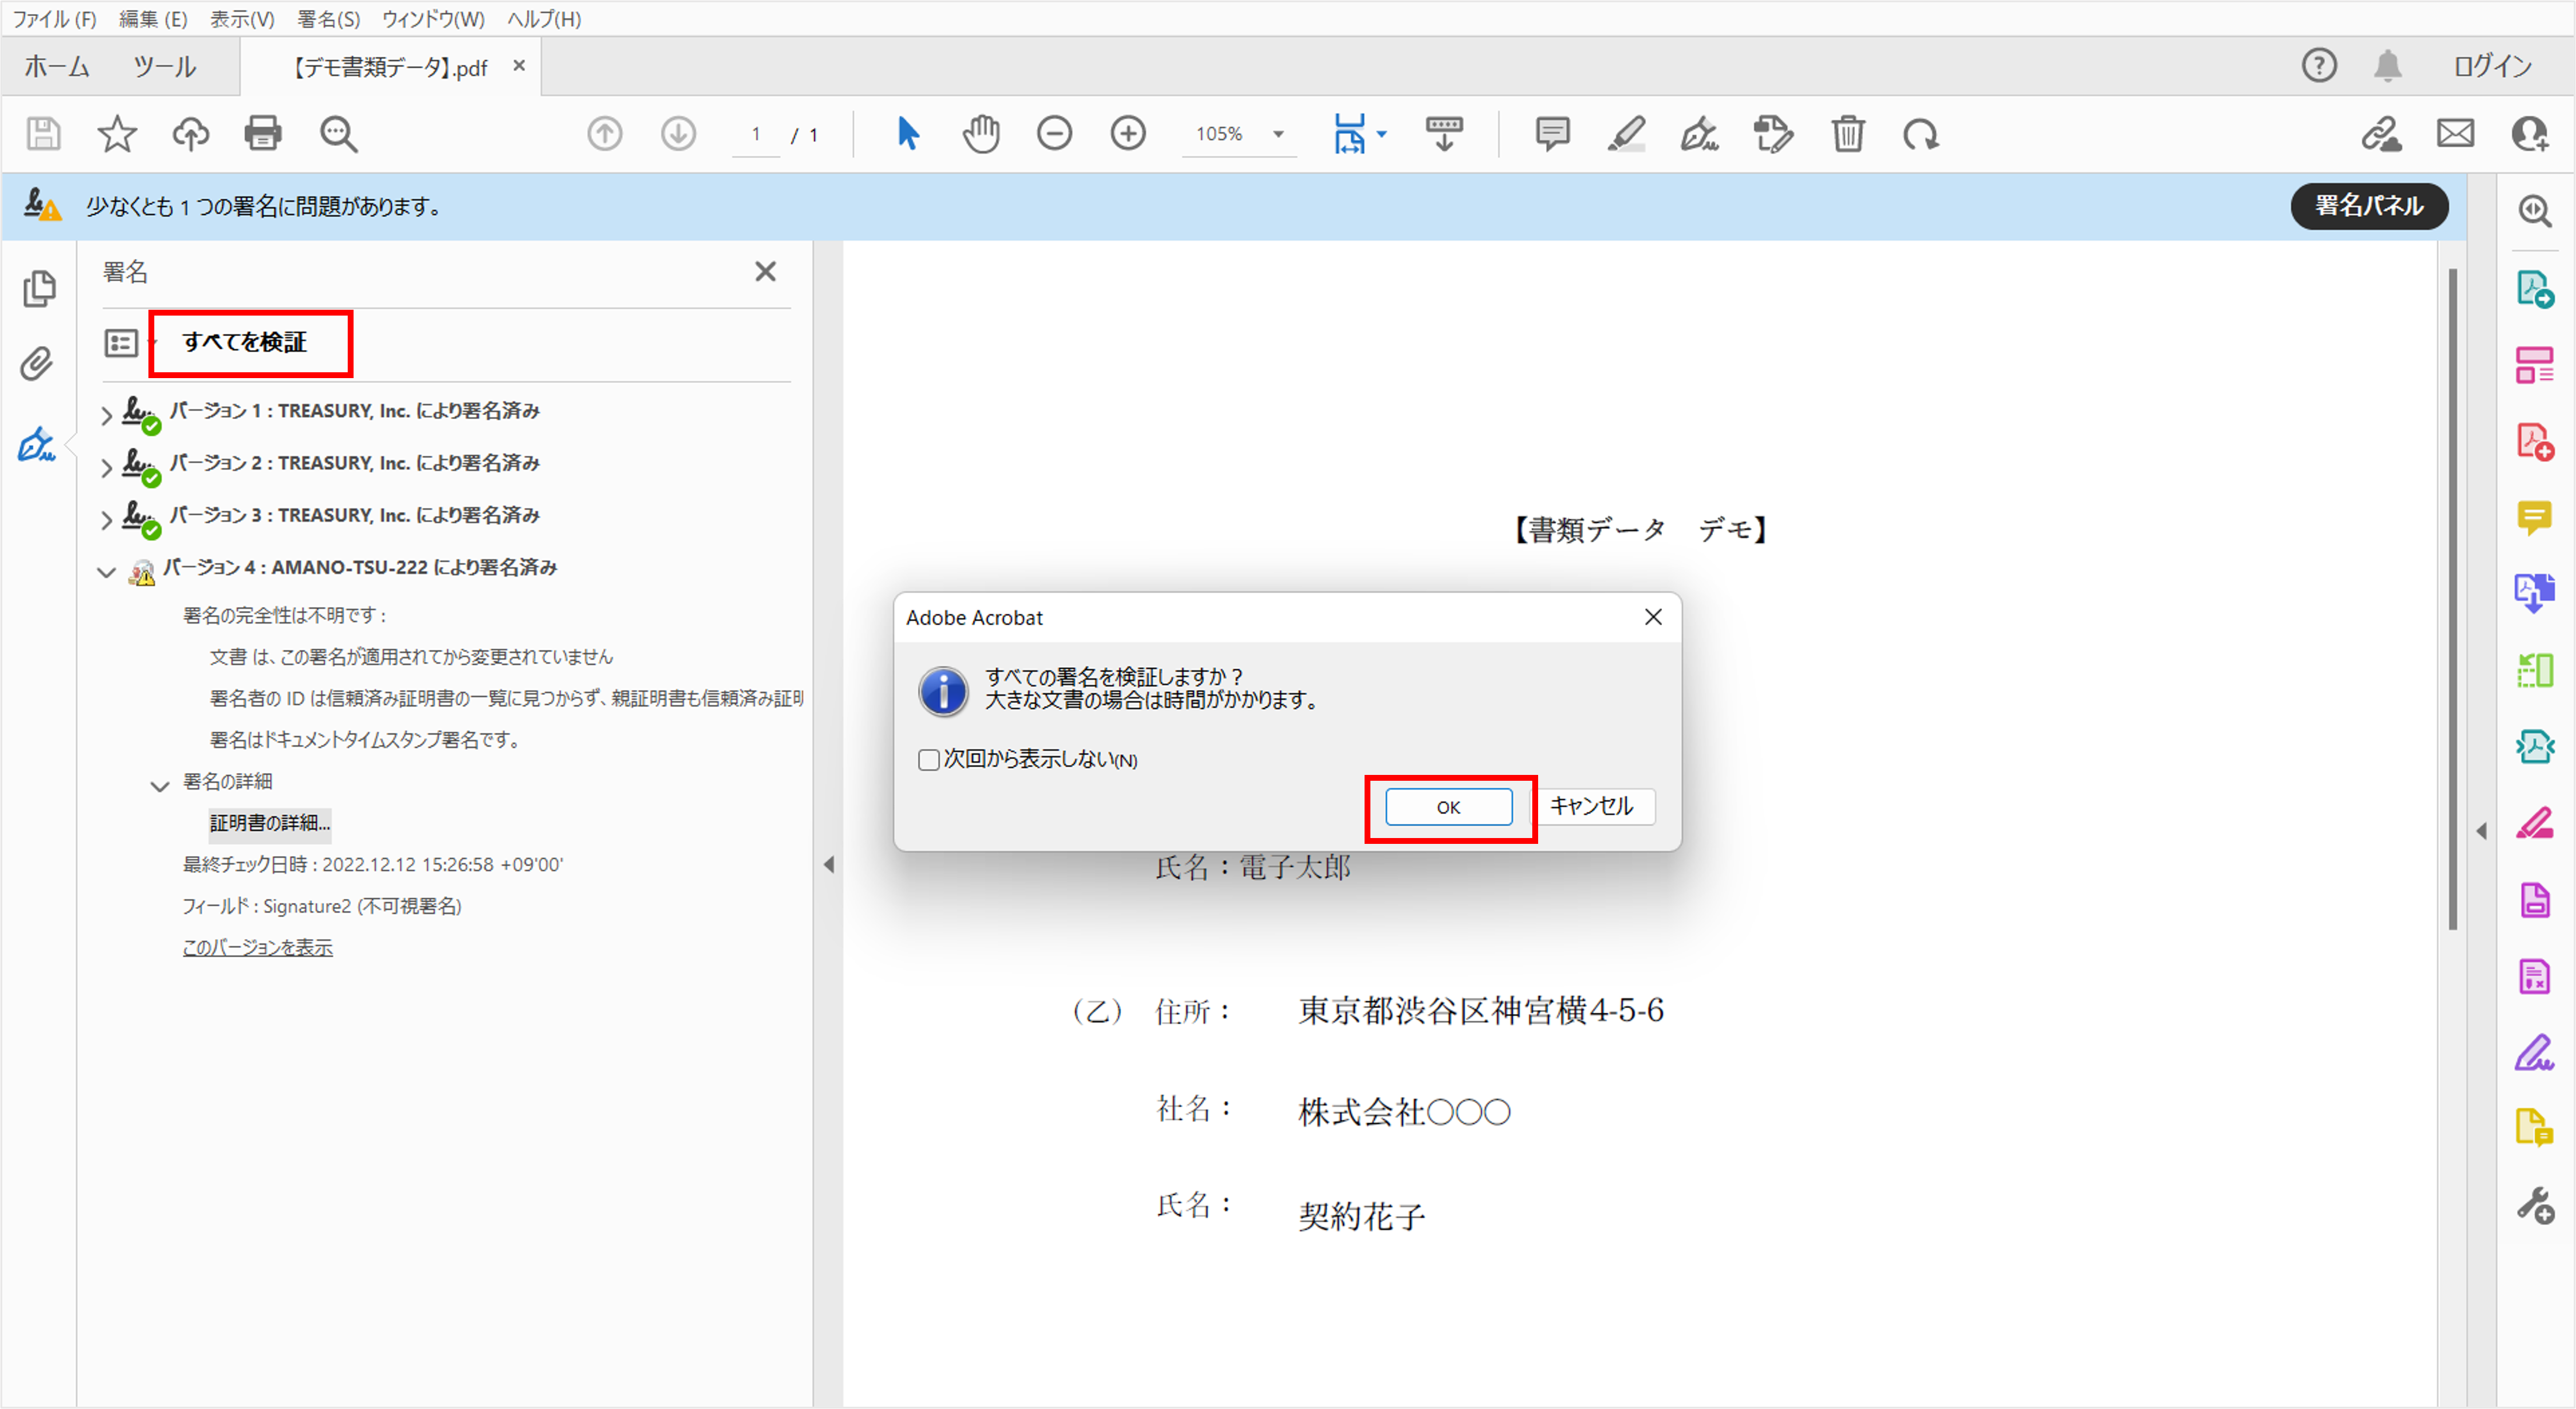Click the document vertical scrollbar

pos(2452,600)
